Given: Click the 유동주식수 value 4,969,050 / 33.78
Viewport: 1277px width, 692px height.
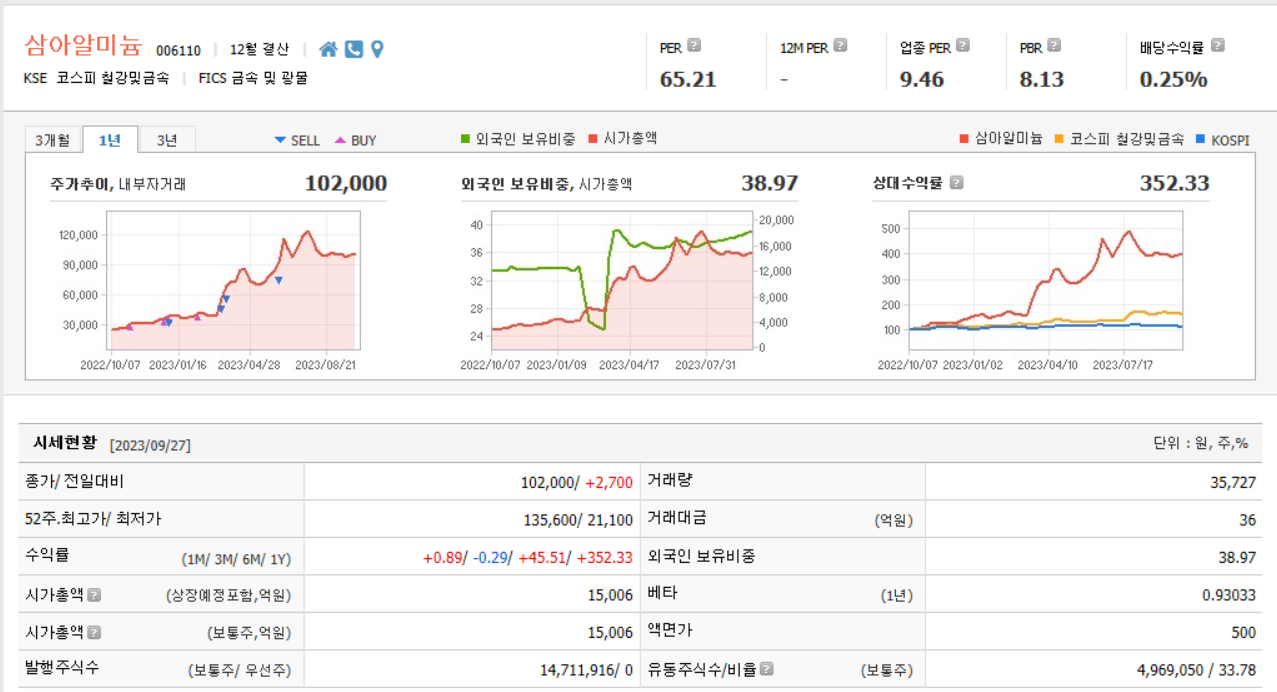Looking at the screenshot, I should pos(1196,669).
